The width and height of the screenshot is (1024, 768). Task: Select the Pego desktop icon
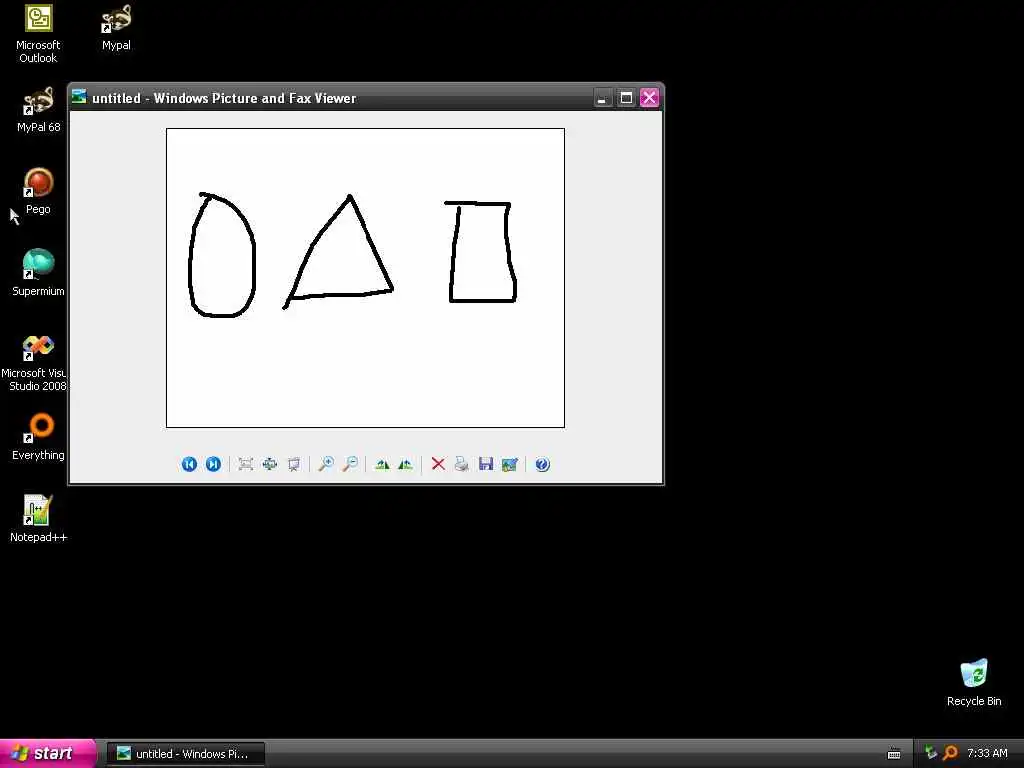[38, 191]
